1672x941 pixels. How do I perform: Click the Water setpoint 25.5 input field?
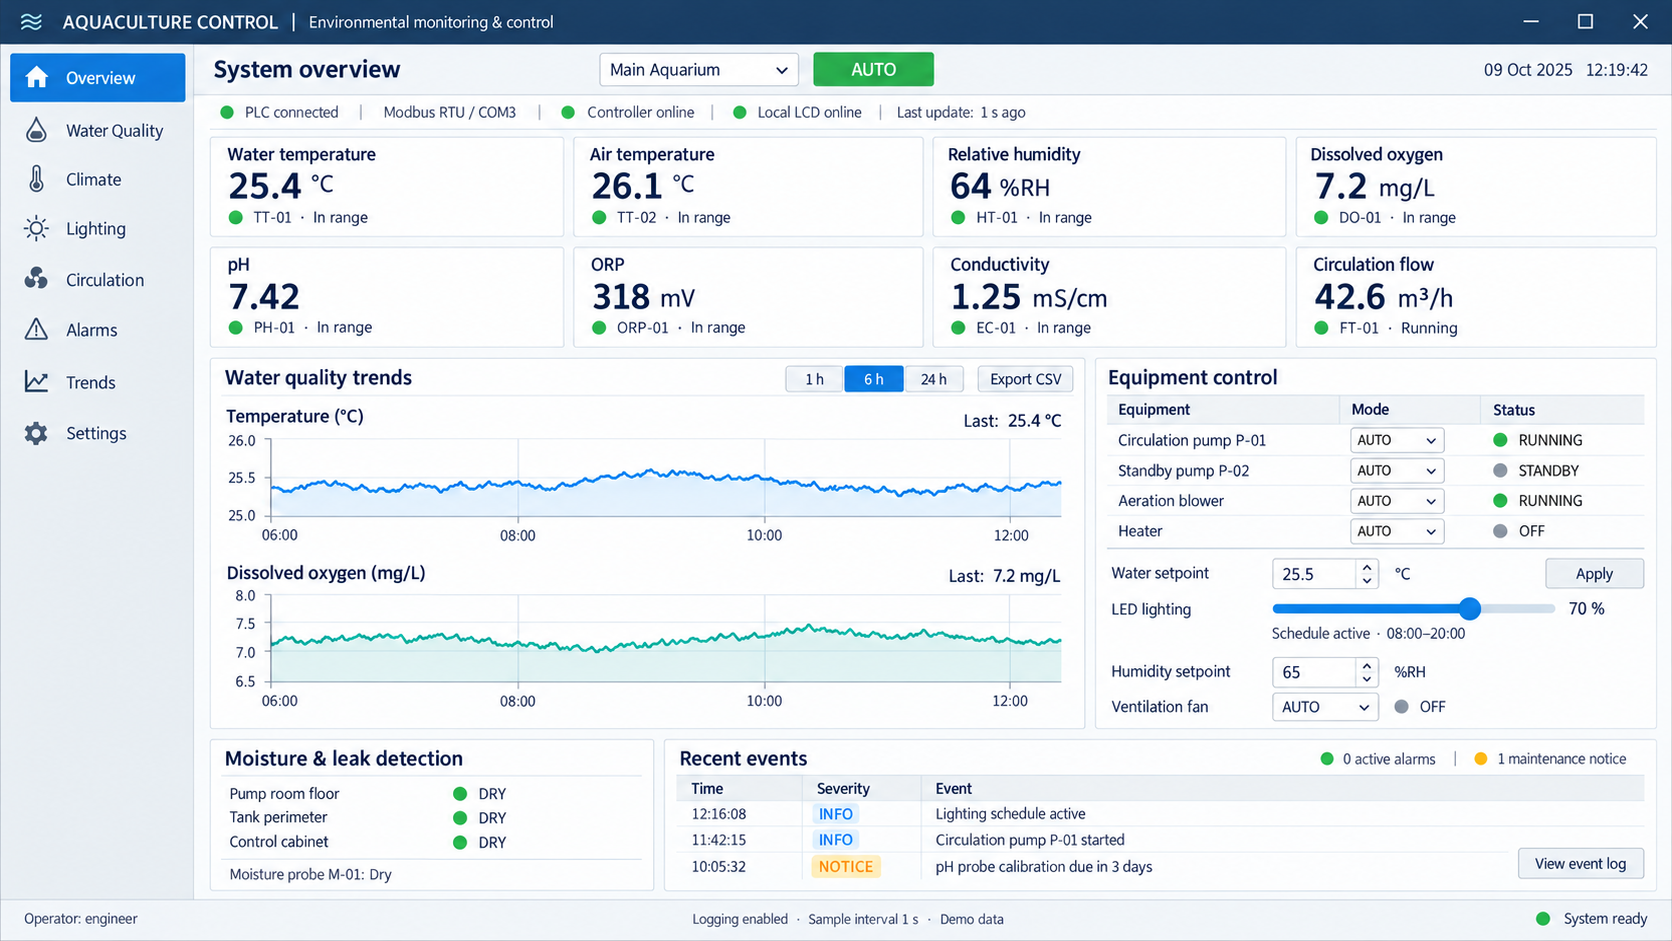(1314, 574)
